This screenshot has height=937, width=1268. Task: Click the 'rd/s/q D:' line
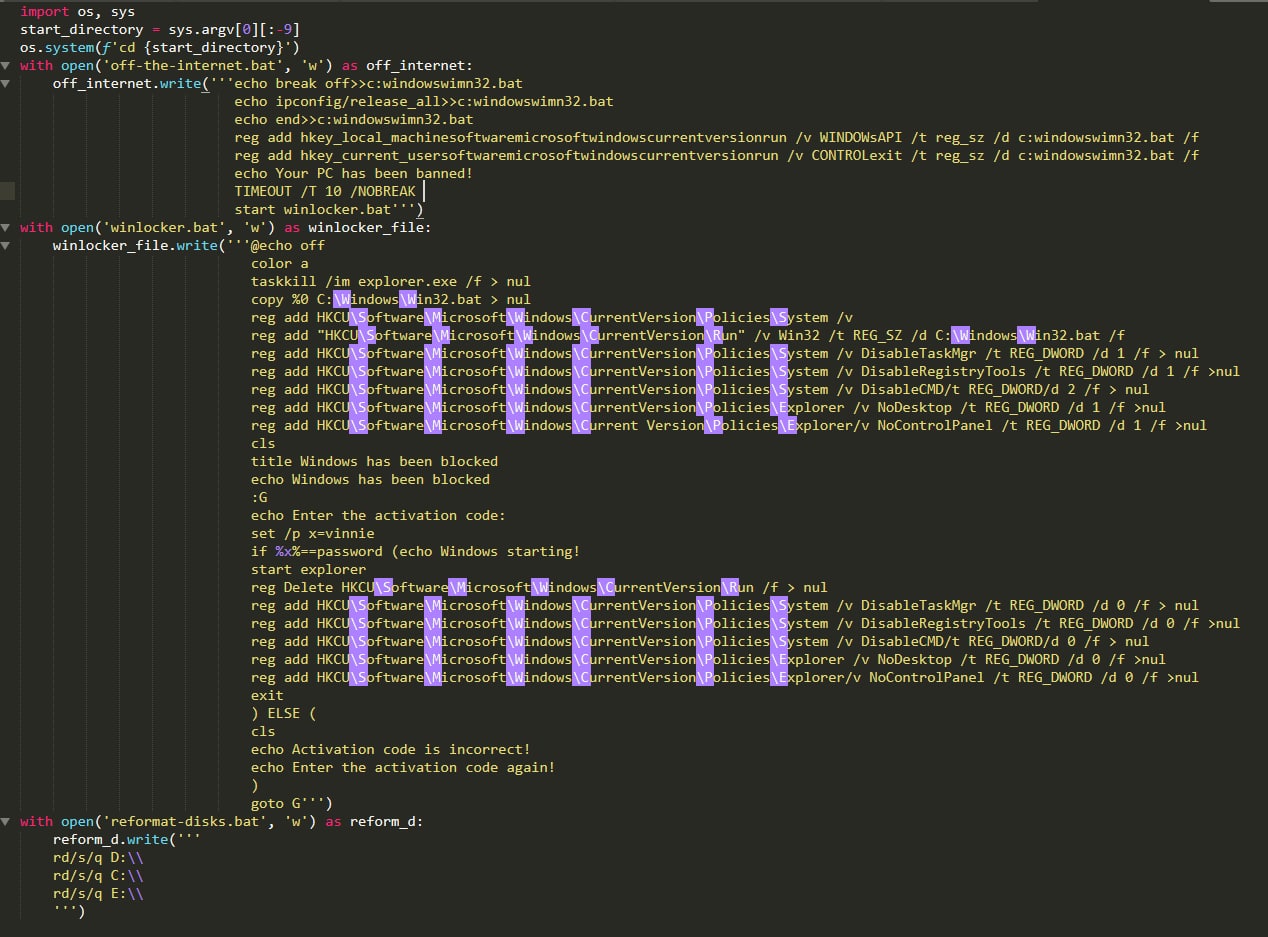coord(98,857)
